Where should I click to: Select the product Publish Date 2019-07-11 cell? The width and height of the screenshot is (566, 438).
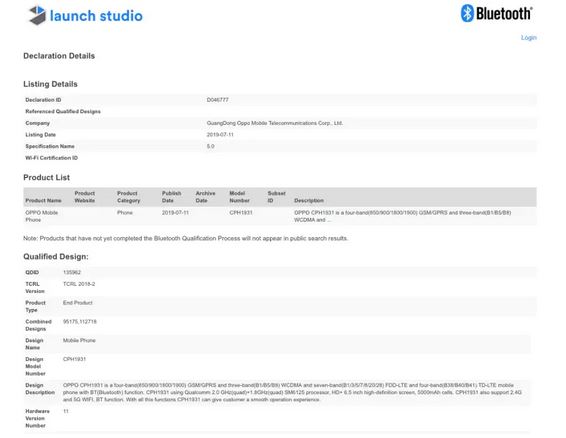(x=175, y=213)
